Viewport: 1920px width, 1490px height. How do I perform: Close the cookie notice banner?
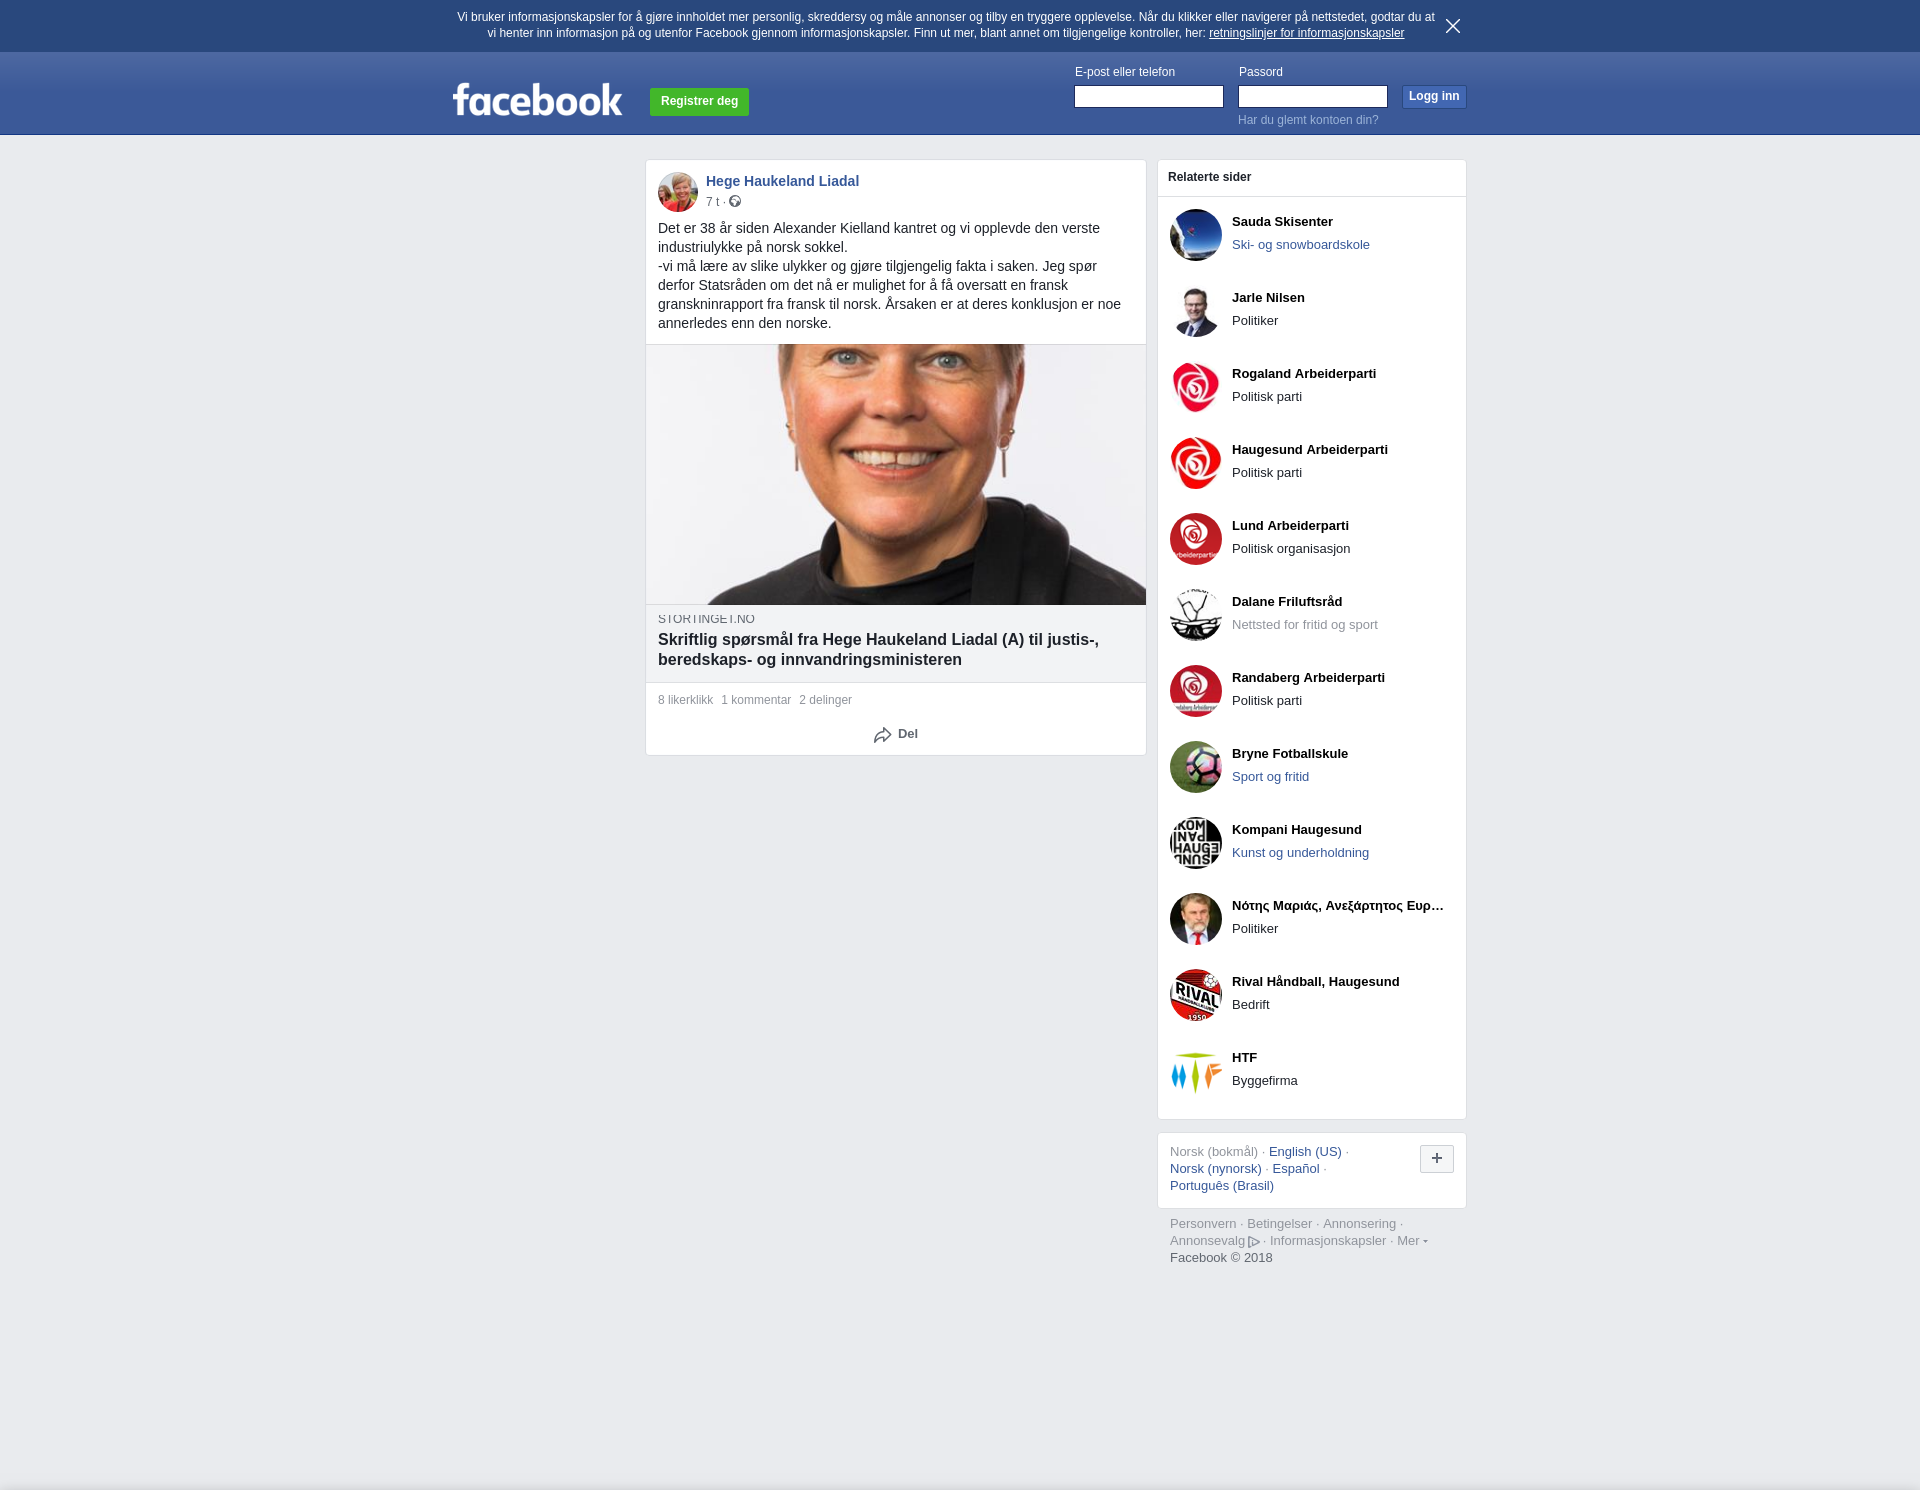pyautogui.click(x=1453, y=26)
